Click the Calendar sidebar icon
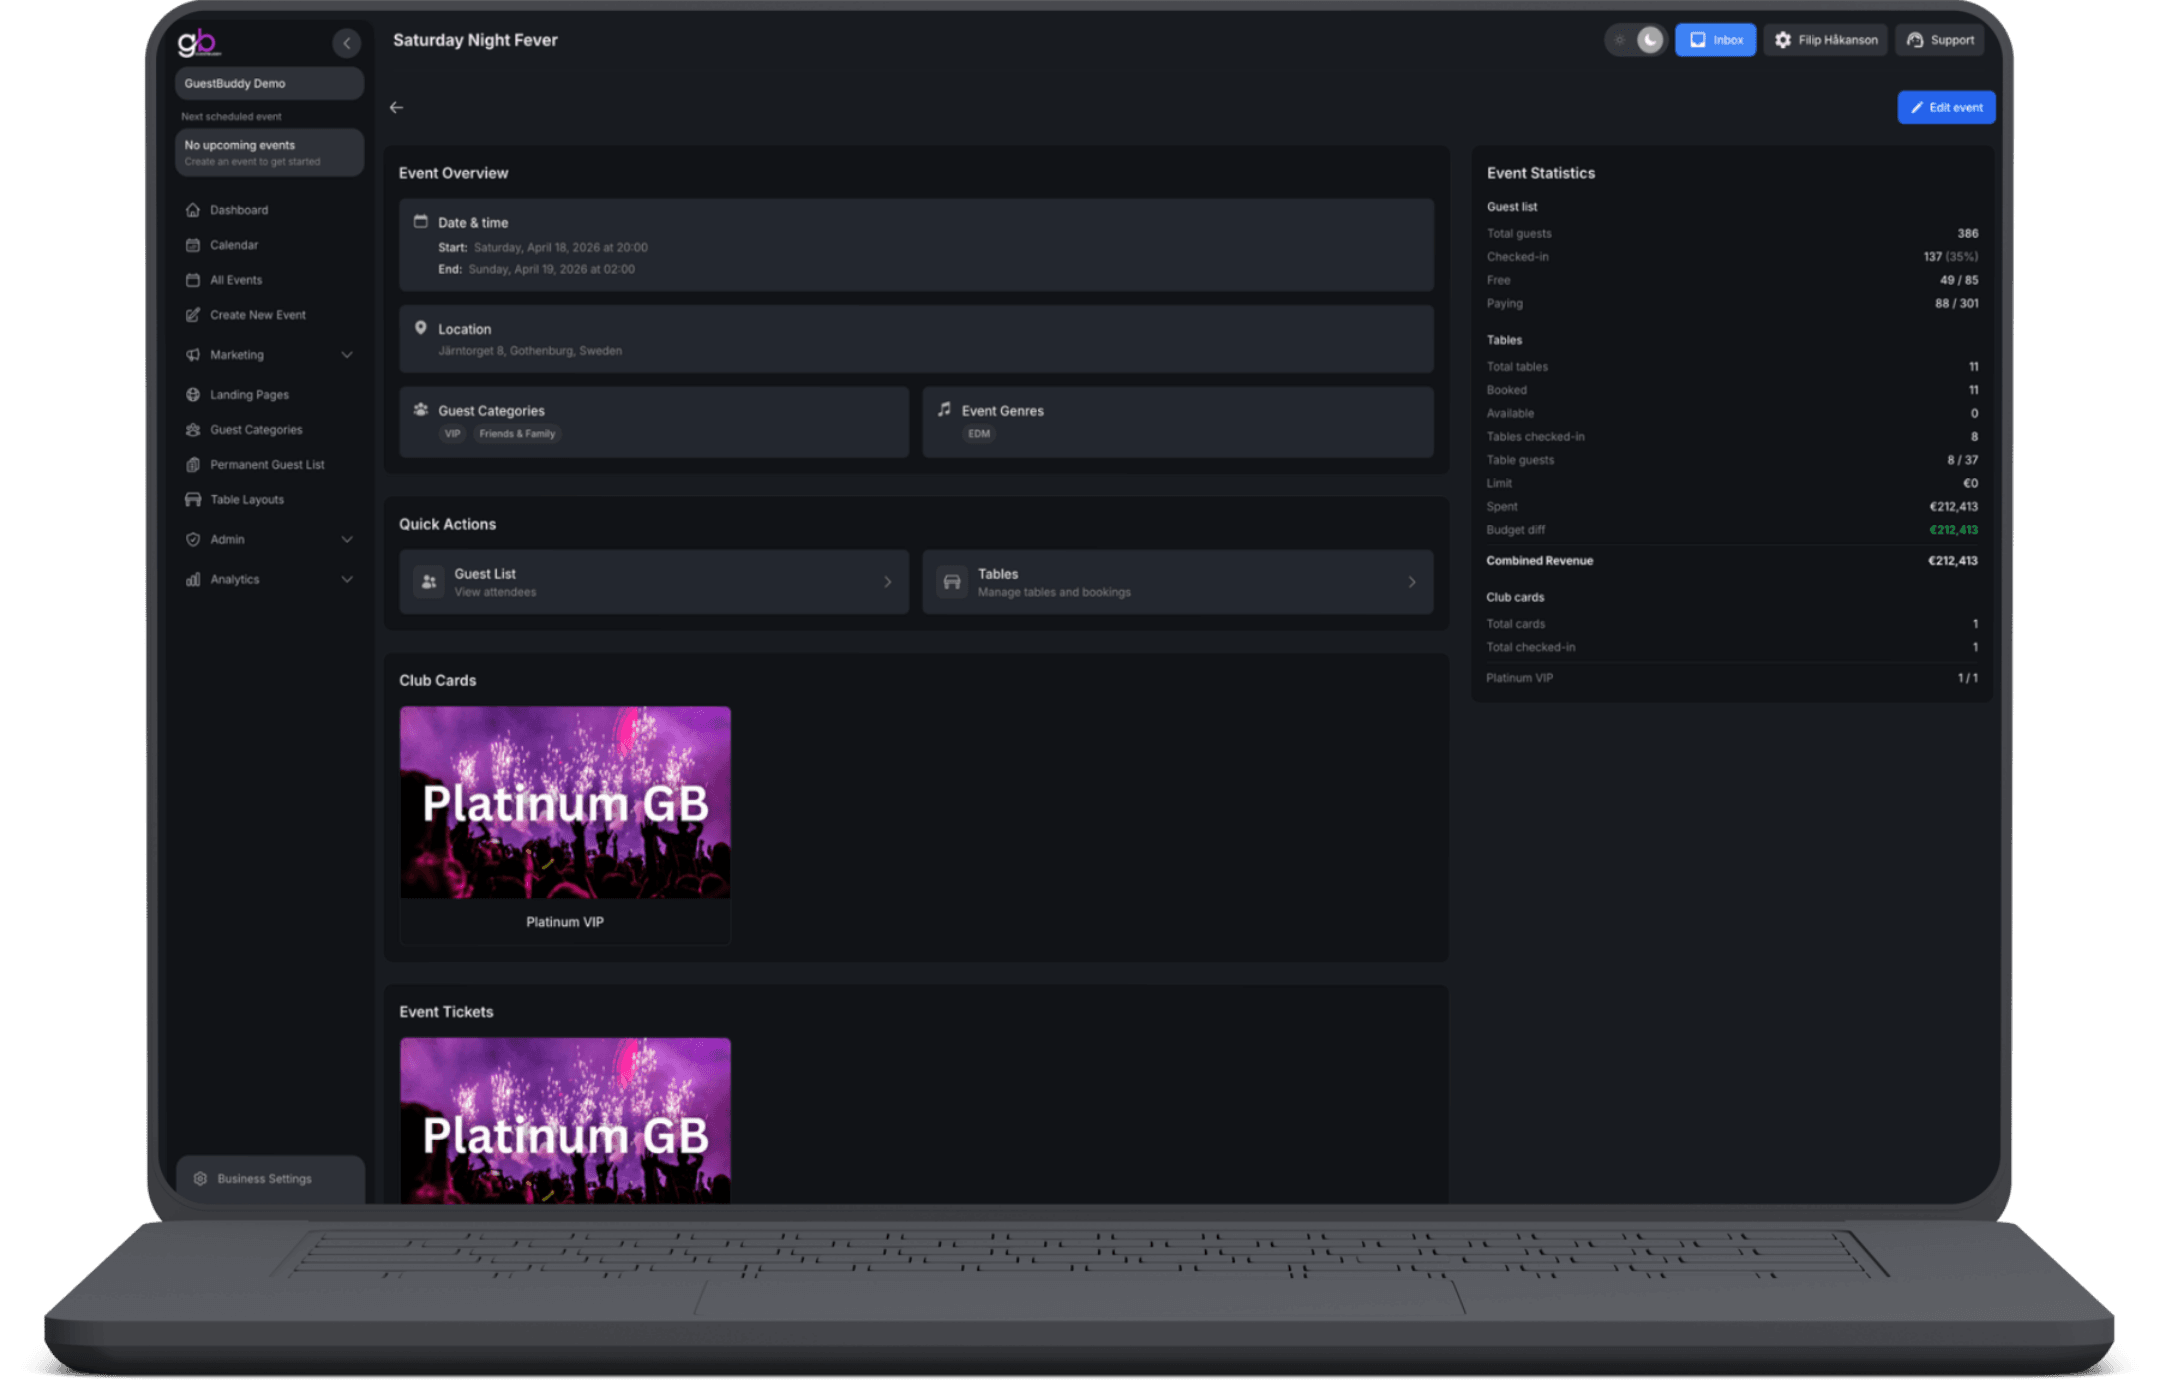This screenshot has height=1392, width=2160. pyautogui.click(x=193, y=245)
